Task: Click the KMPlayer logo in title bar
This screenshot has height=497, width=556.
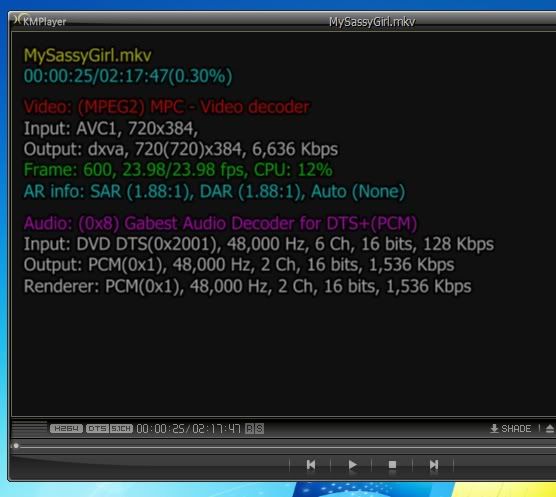Action: [x=40, y=21]
